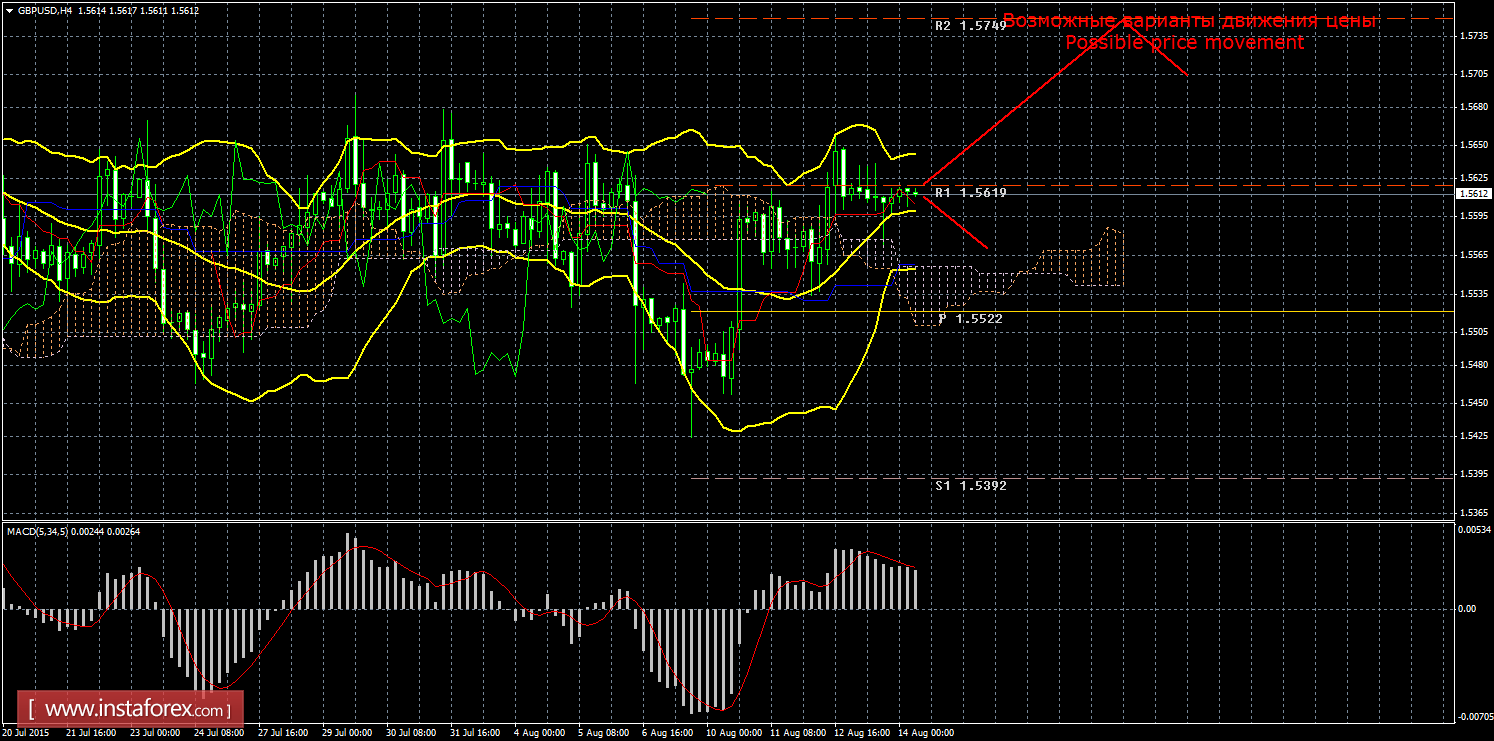Click the 31 Jul 16:00 time label
The height and width of the screenshot is (741, 1494).
pos(475,733)
